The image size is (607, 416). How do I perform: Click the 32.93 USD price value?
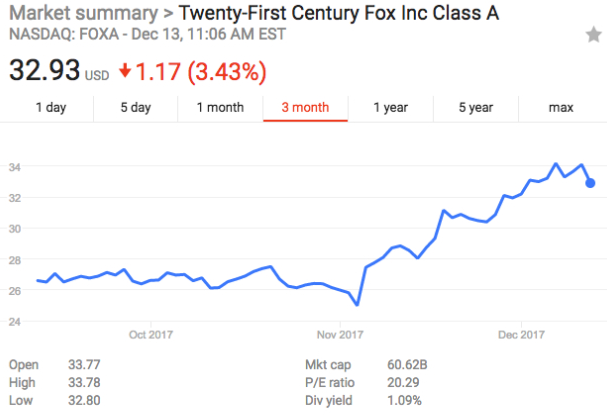pyautogui.click(x=45, y=71)
